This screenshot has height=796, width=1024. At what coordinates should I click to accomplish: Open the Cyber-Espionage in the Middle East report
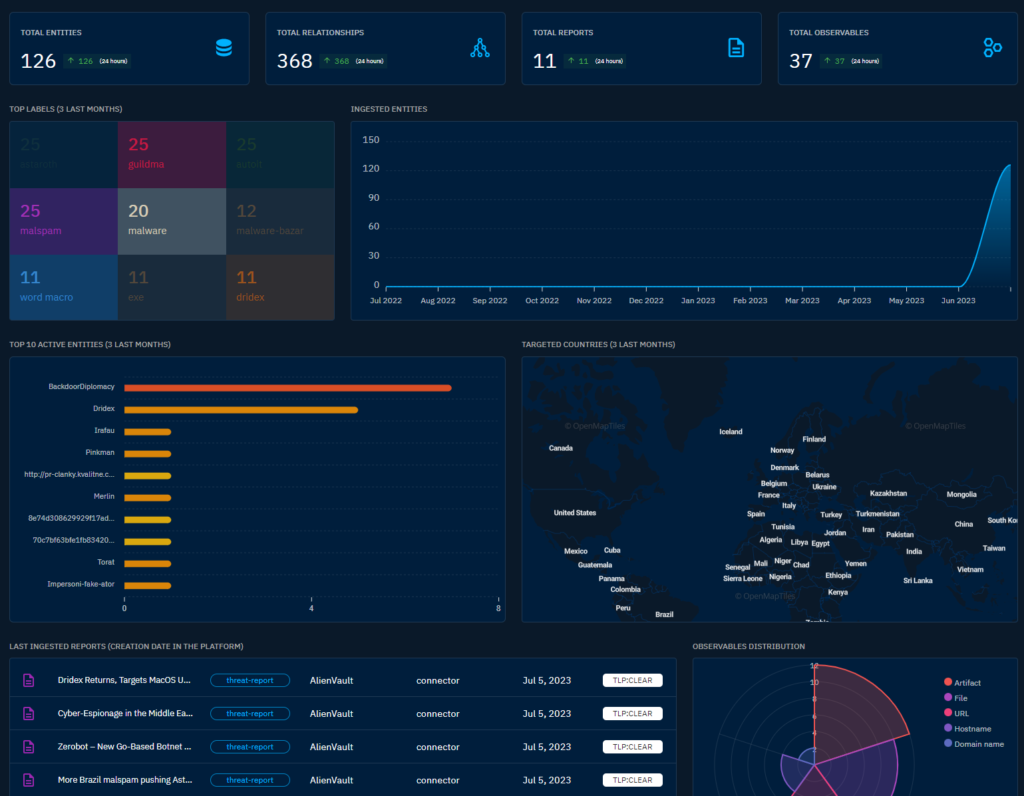click(x=124, y=714)
